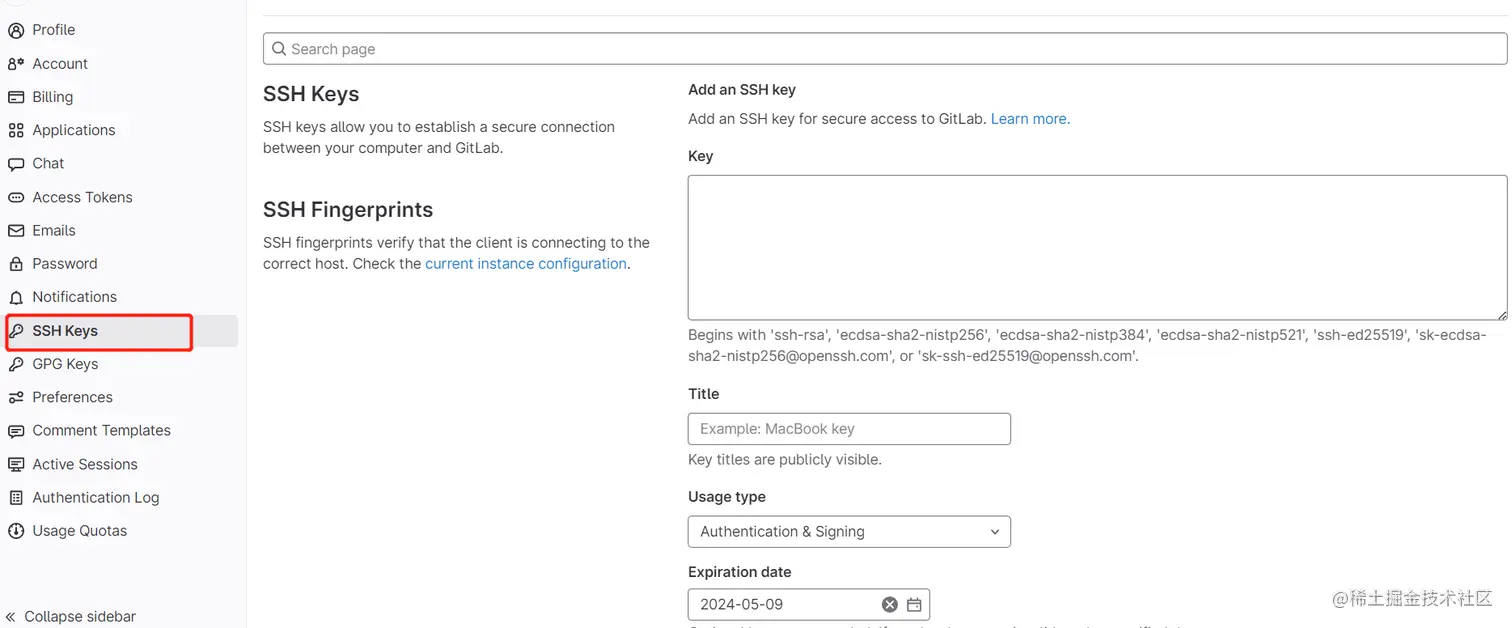This screenshot has width=1512, height=628.
Task: Click the Active Sessions monitor icon
Action: coord(16,464)
